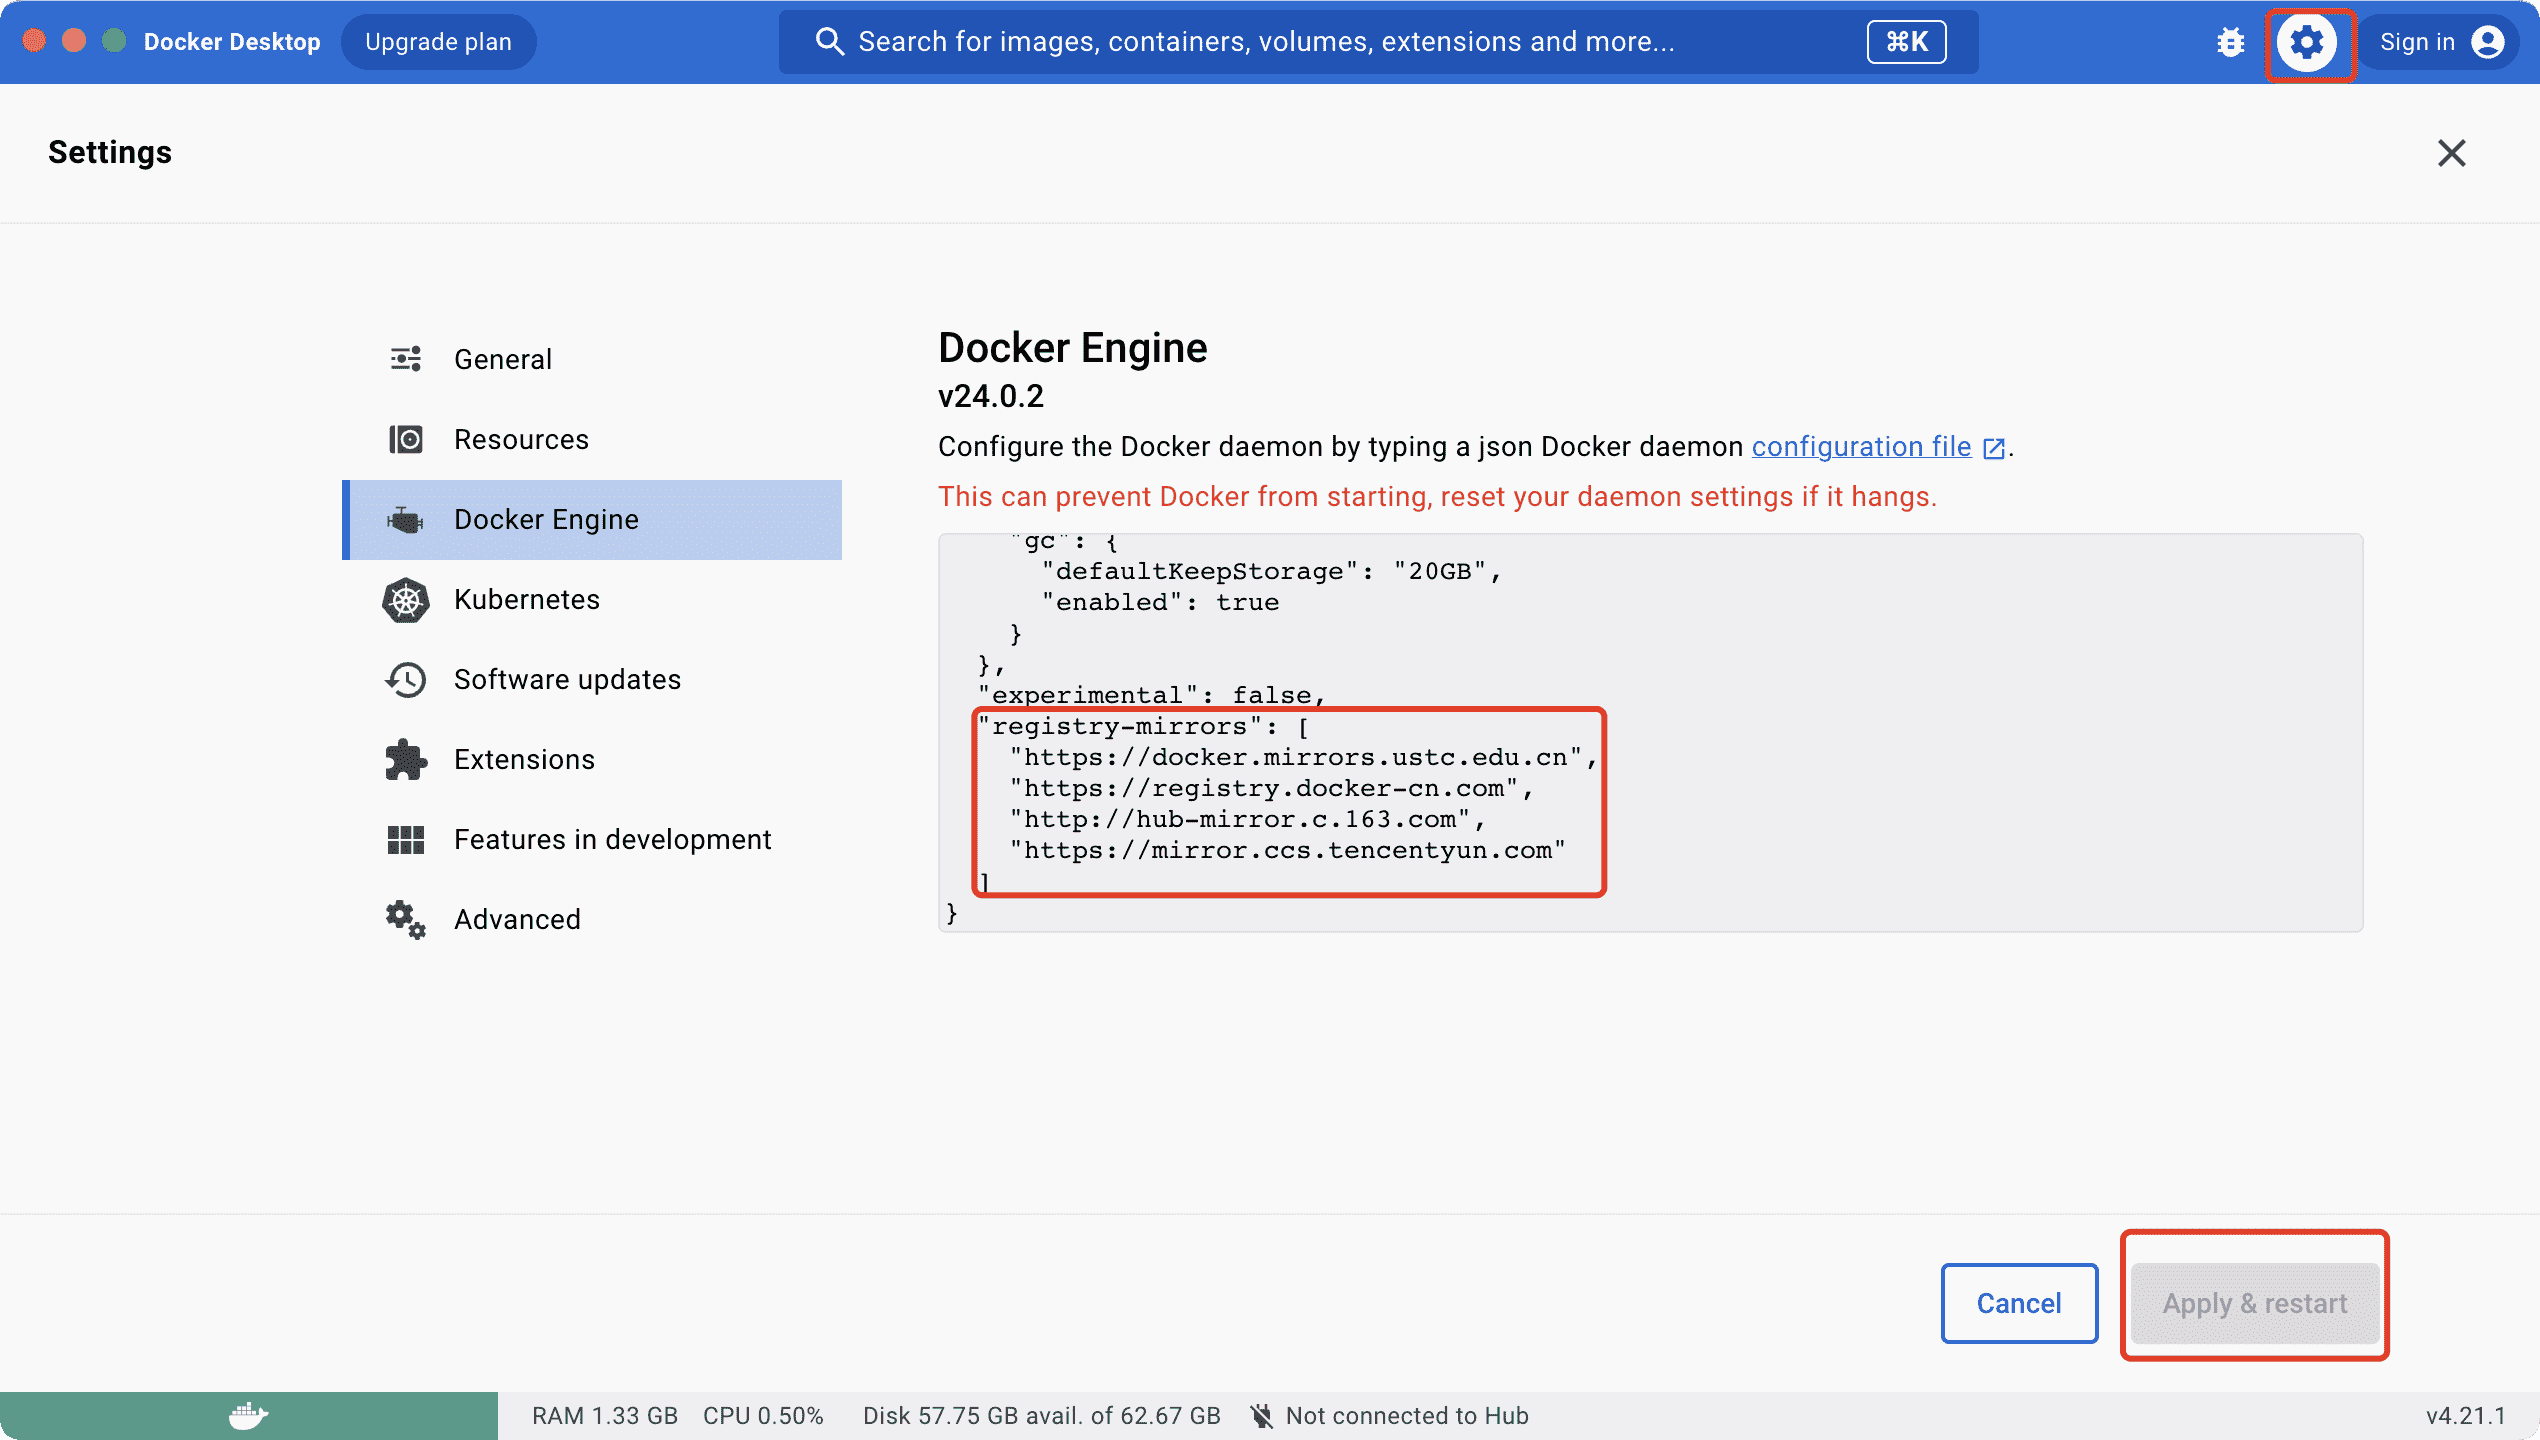Click the Extensions puzzle piece icon

coord(406,760)
